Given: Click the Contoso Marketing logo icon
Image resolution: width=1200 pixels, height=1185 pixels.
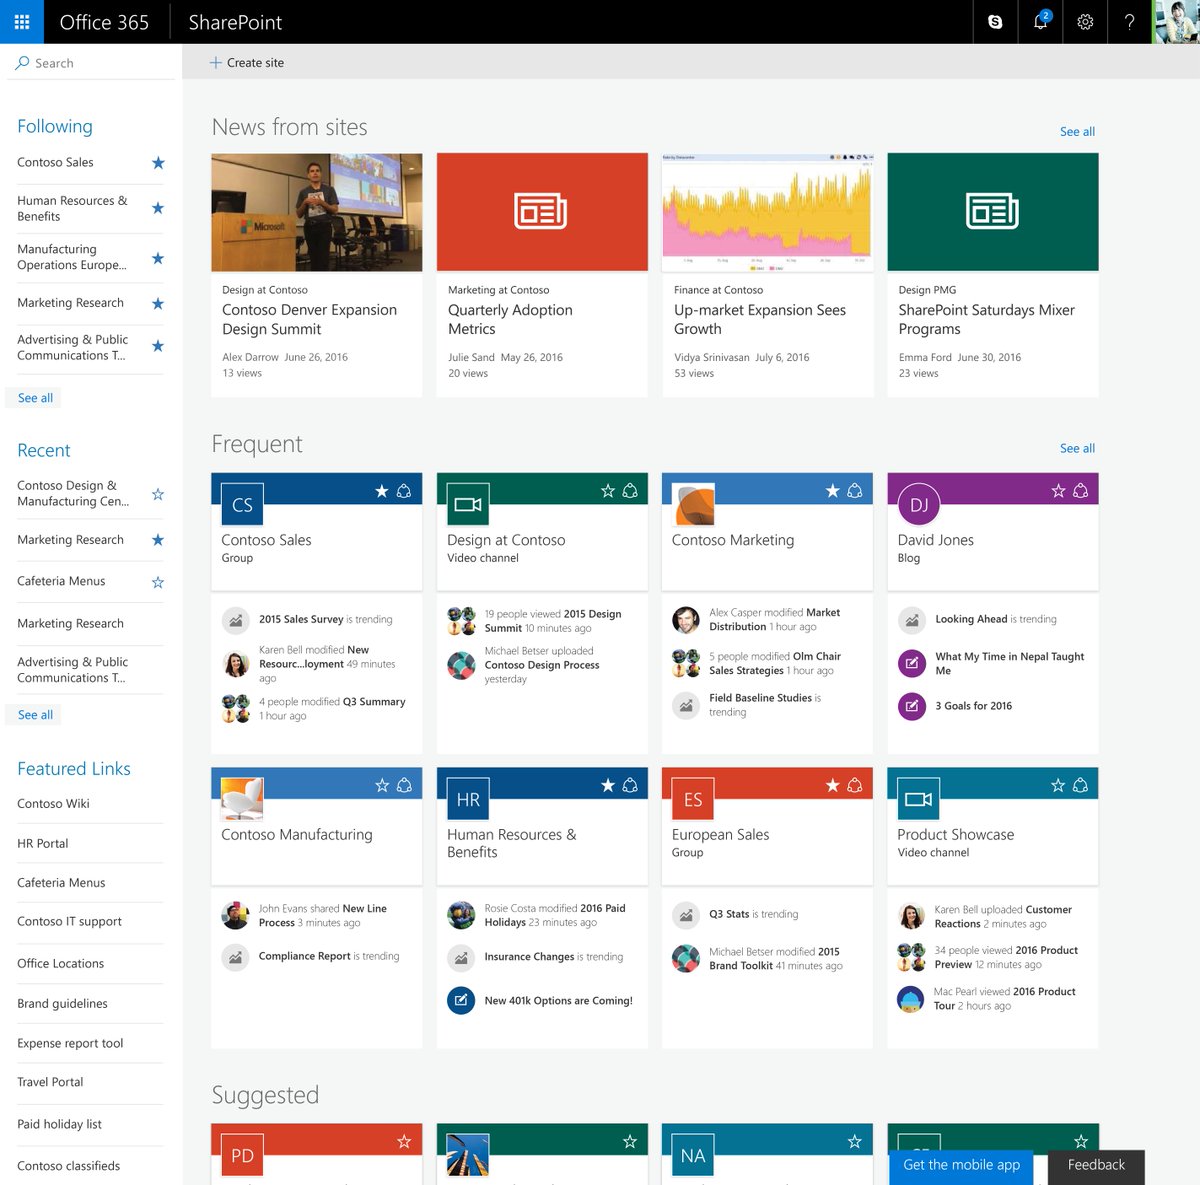Looking at the screenshot, I should coord(693,505).
